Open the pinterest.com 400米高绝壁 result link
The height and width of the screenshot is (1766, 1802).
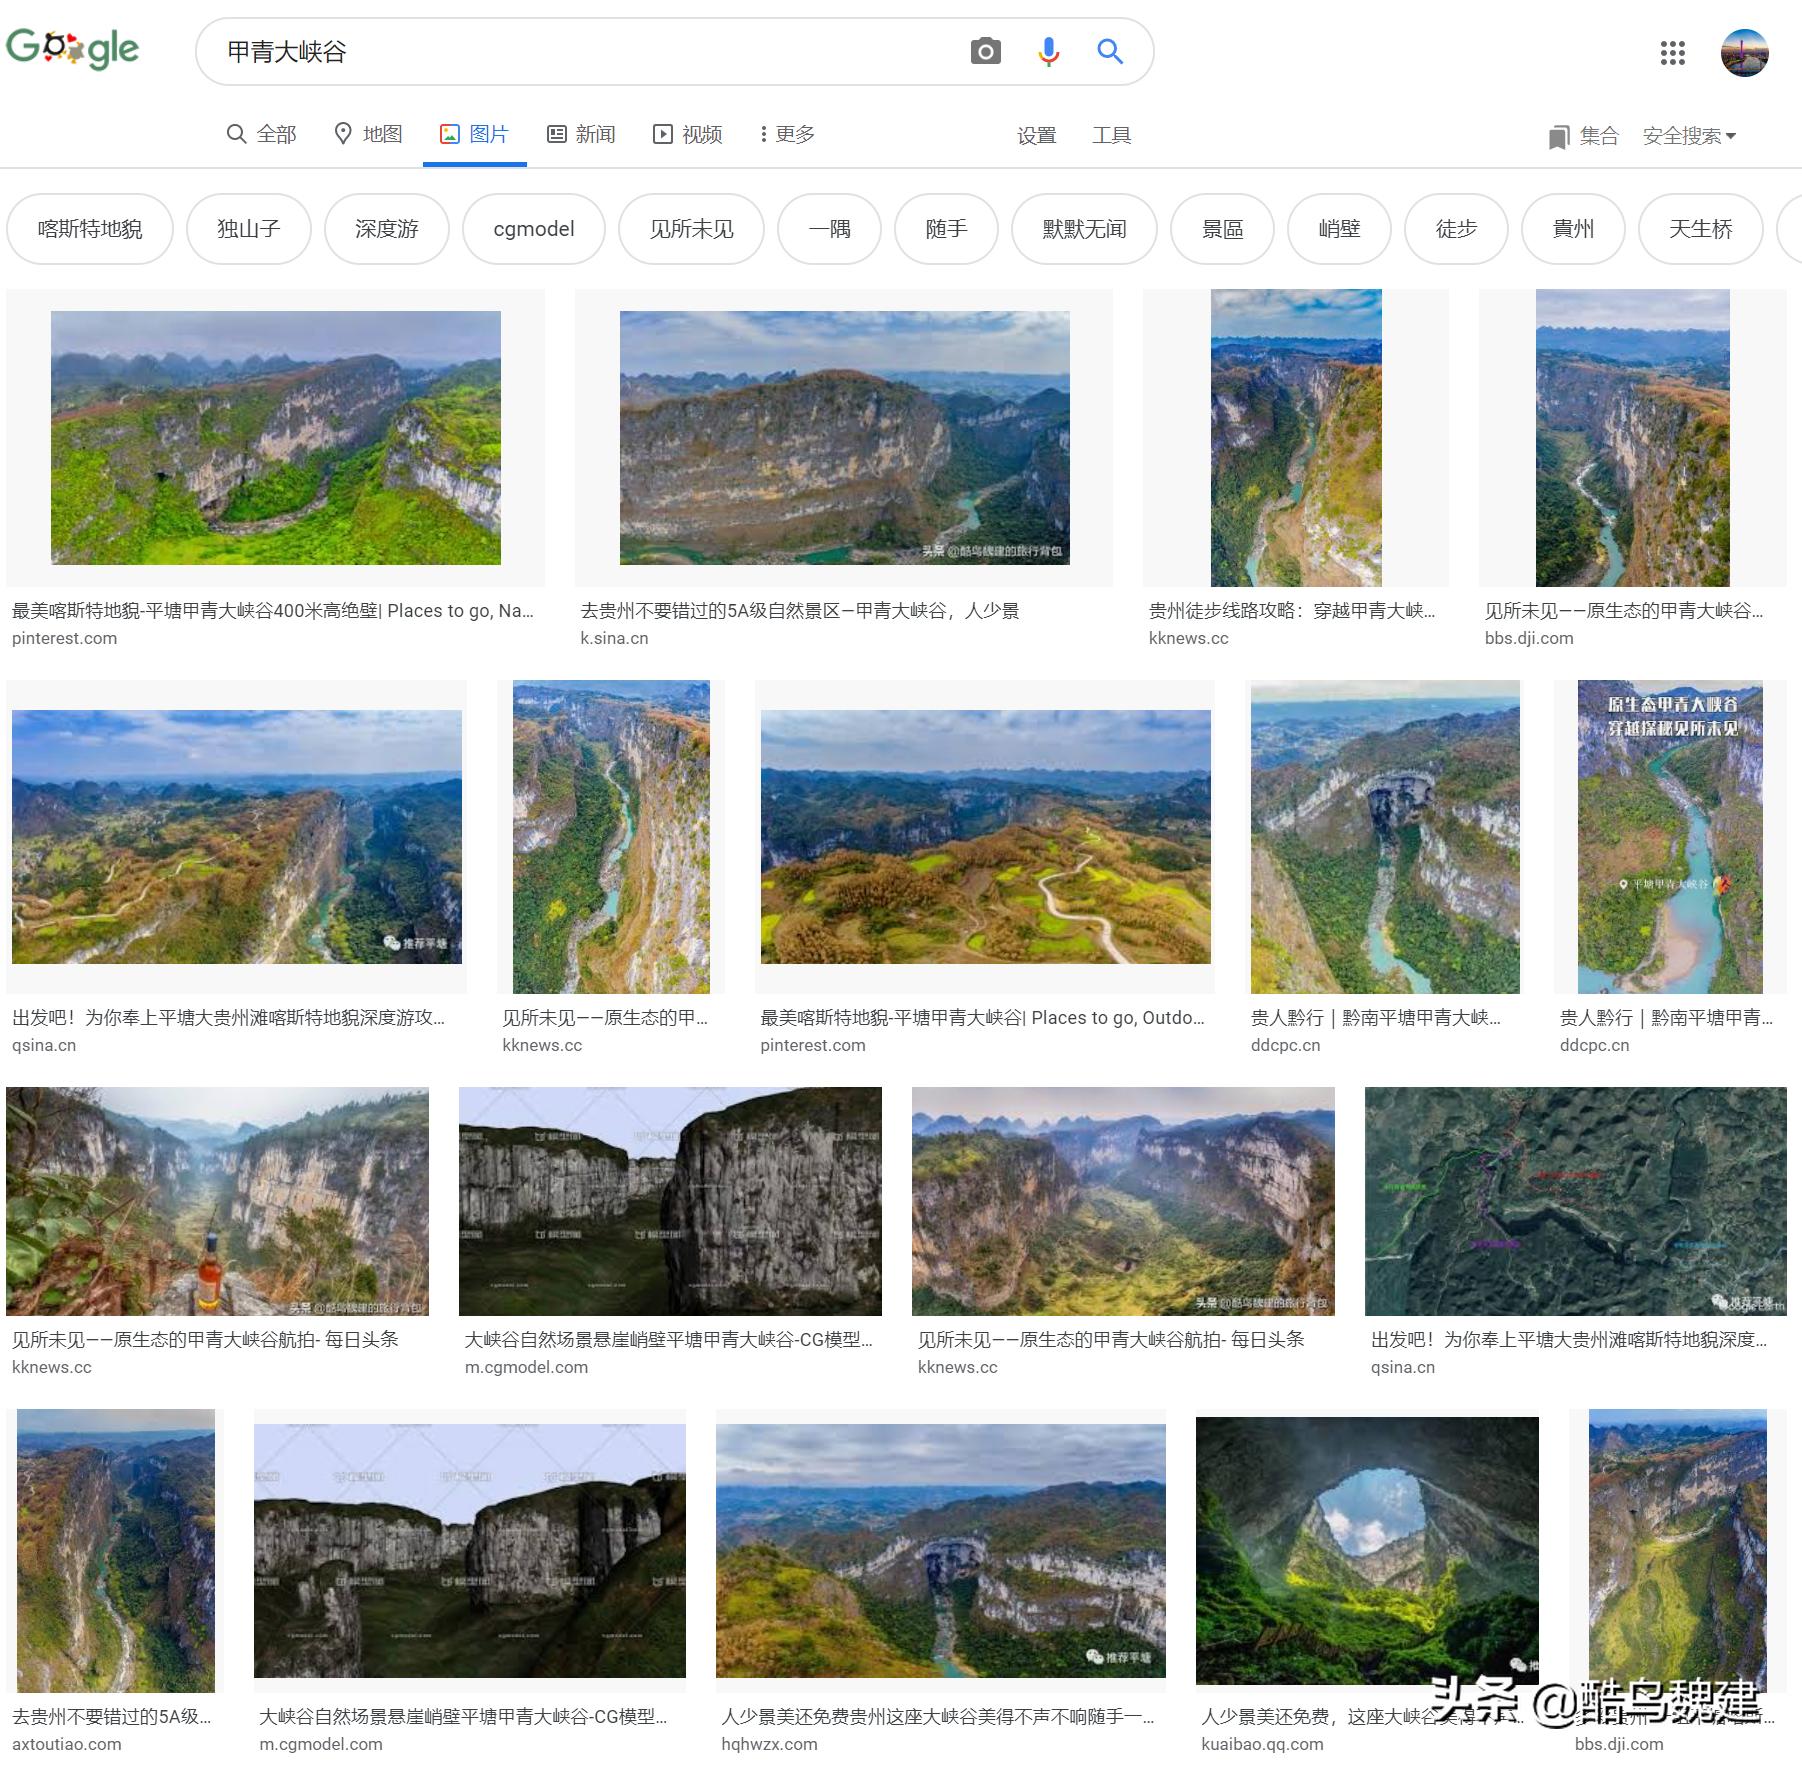272,611
